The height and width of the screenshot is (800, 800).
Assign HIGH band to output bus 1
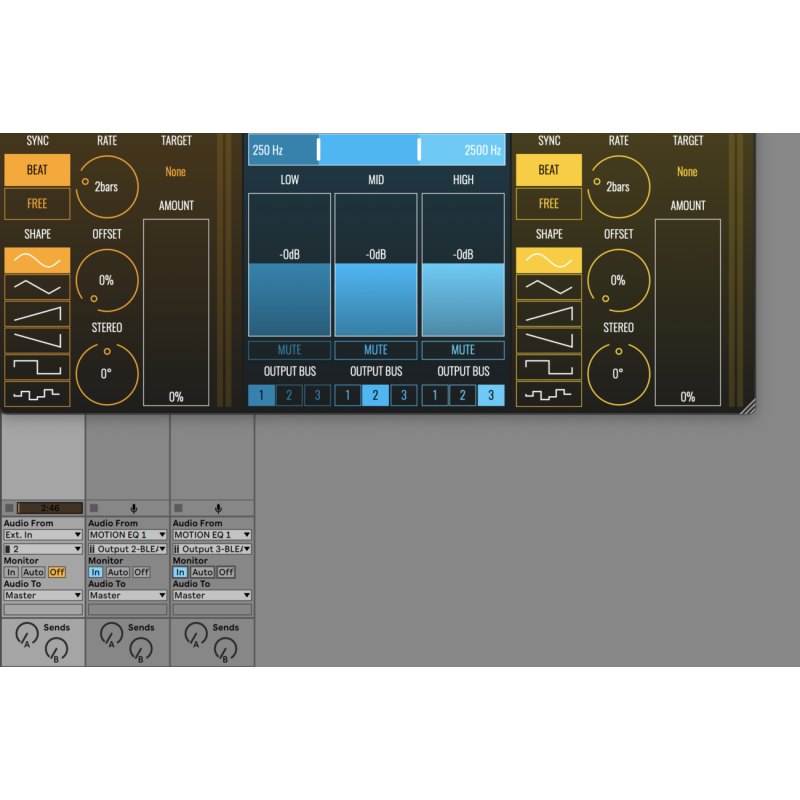435,395
